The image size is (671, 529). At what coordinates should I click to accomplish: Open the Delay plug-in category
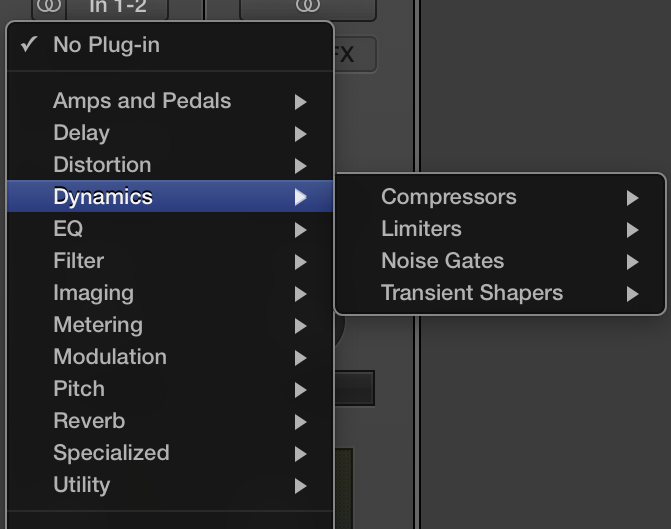click(81, 133)
